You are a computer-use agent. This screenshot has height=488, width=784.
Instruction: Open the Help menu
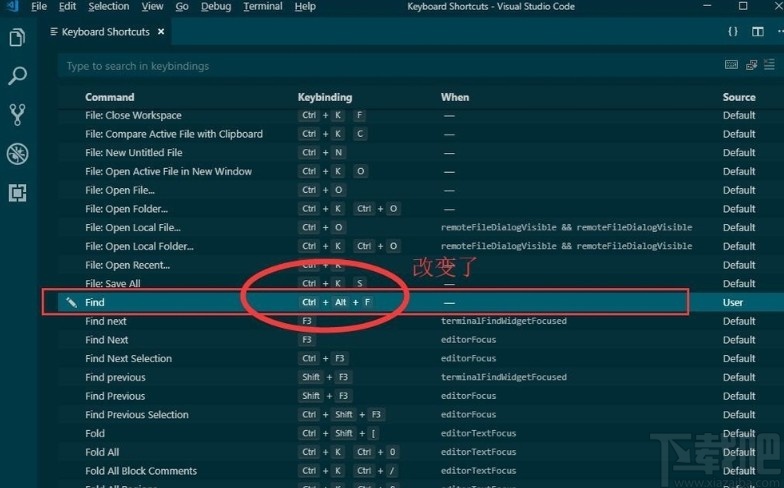[305, 6]
